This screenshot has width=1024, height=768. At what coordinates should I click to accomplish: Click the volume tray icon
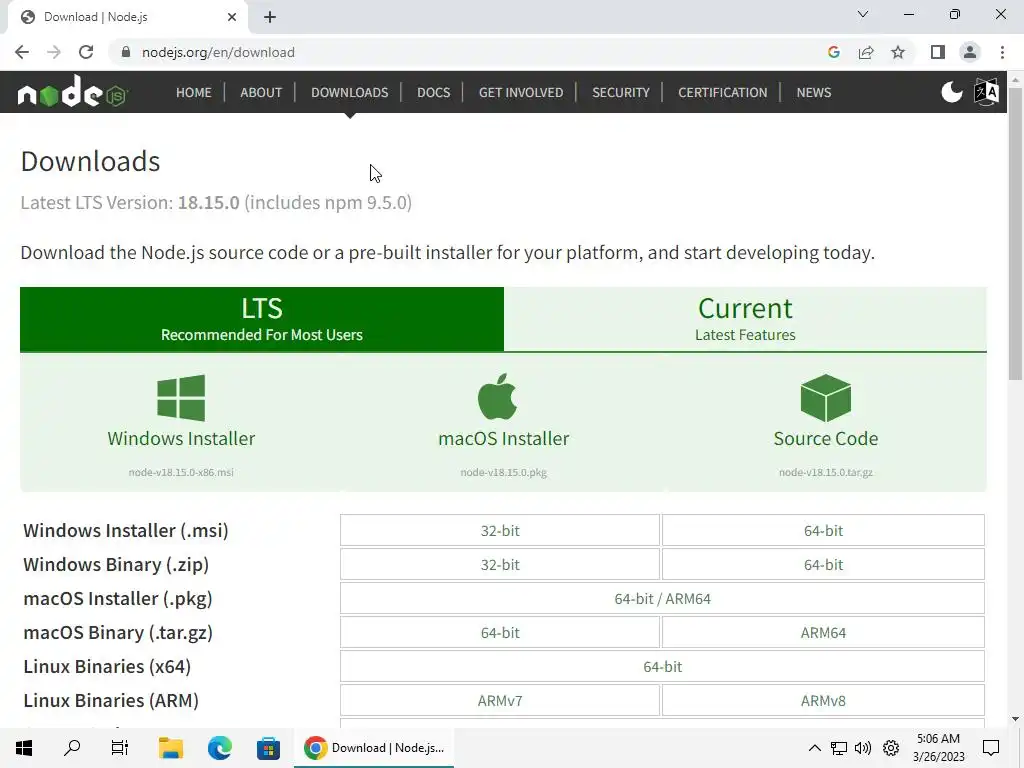point(863,748)
